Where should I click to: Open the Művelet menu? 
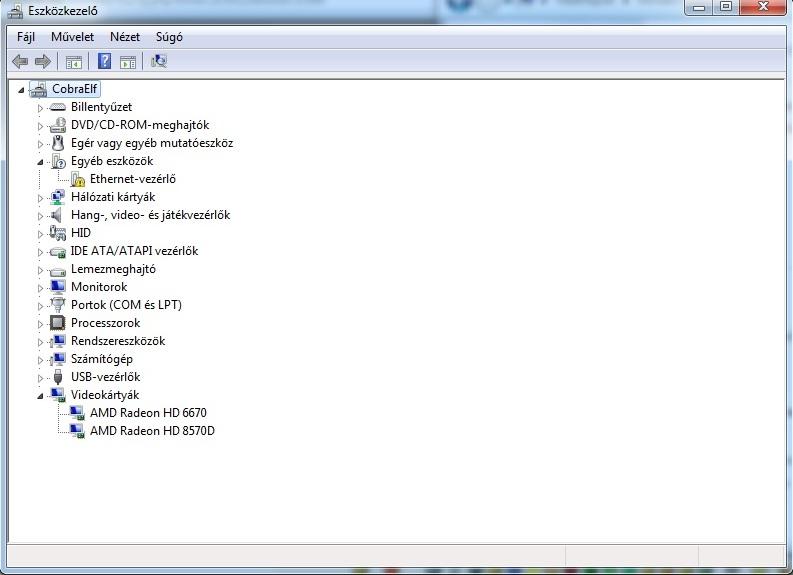[x=72, y=37]
